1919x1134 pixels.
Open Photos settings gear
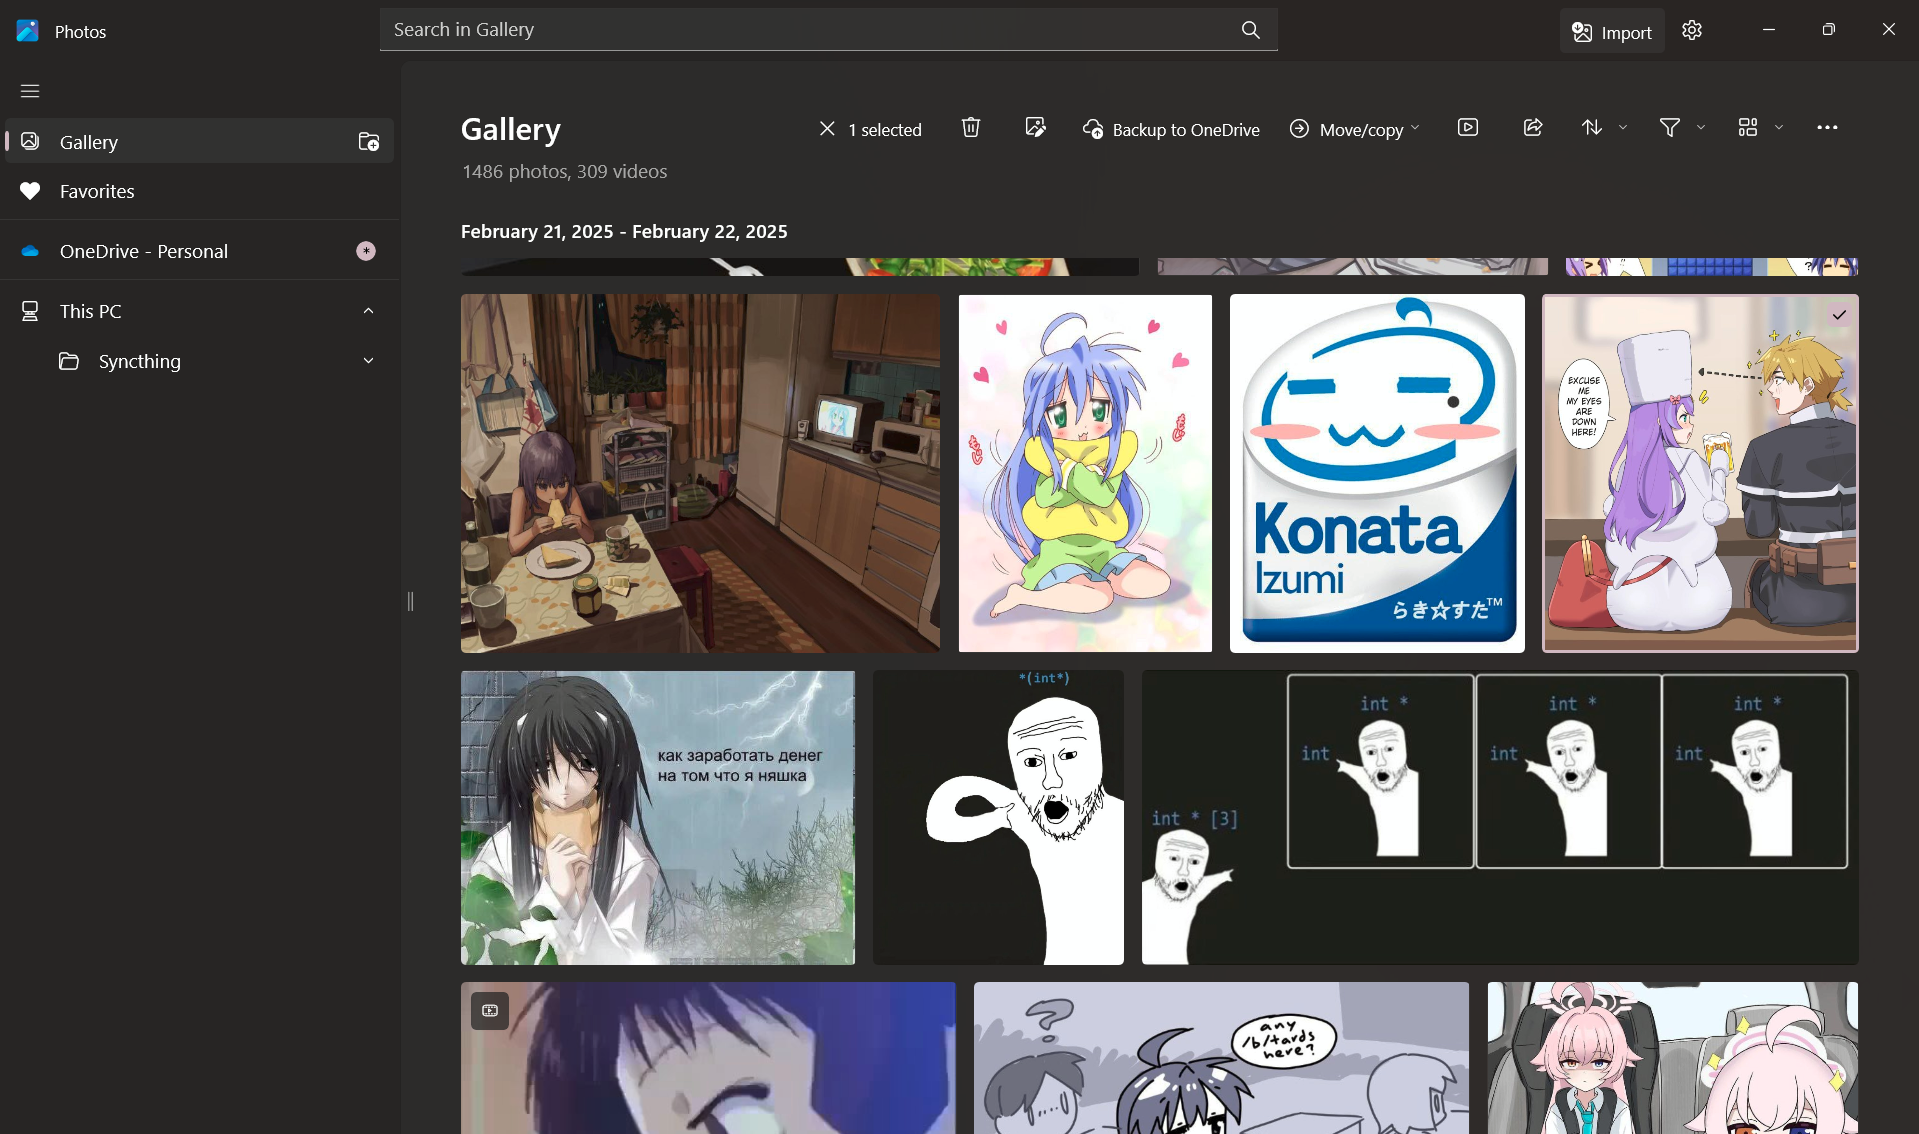pyautogui.click(x=1692, y=30)
